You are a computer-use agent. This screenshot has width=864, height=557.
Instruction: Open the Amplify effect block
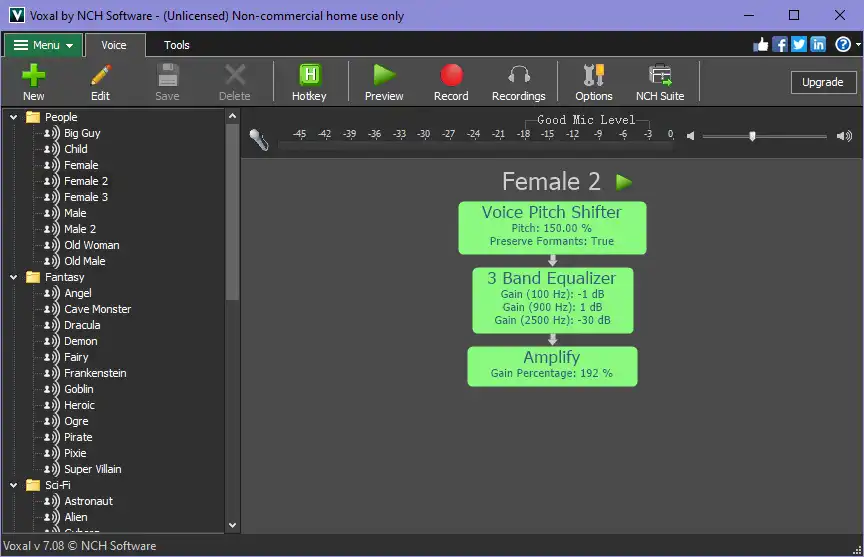click(552, 366)
